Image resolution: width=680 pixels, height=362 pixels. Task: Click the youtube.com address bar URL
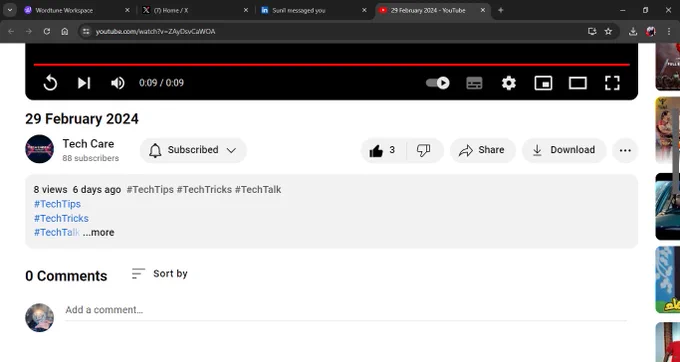155,32
